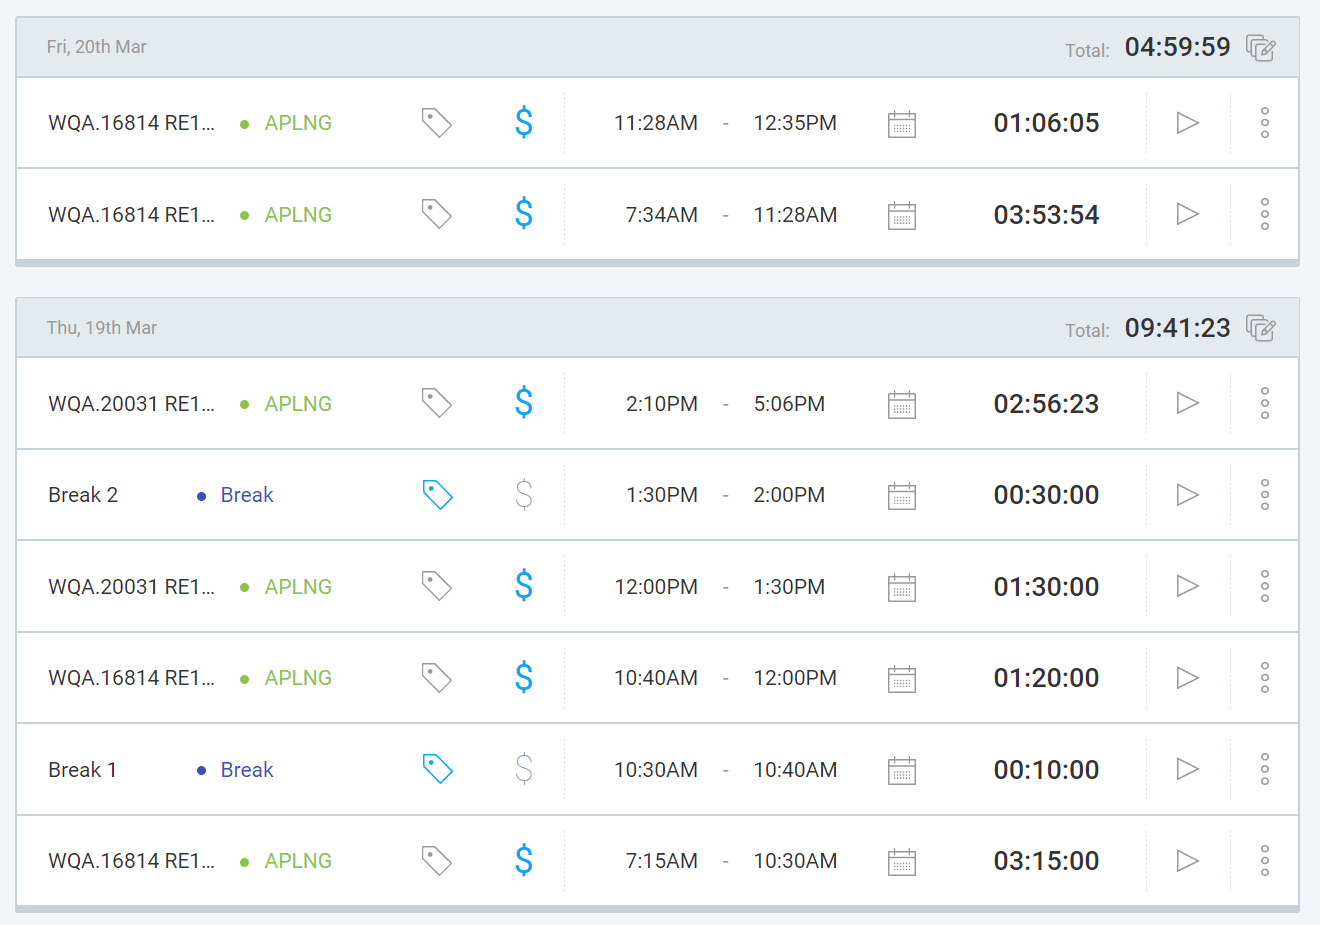Edit the 00:30:00 duration field
The height and width of the screenshot is (925, 1320).
pyautogui.click(x=1046, y=495)
